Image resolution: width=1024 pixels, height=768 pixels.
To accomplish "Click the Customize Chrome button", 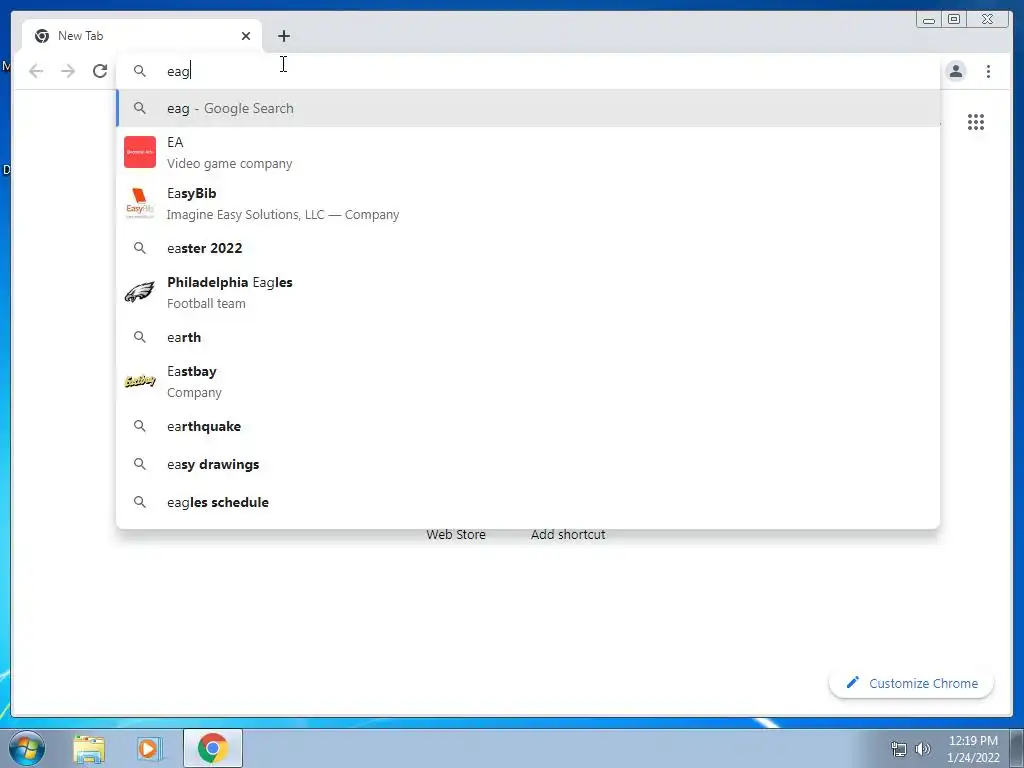I will tap(912, 683).
